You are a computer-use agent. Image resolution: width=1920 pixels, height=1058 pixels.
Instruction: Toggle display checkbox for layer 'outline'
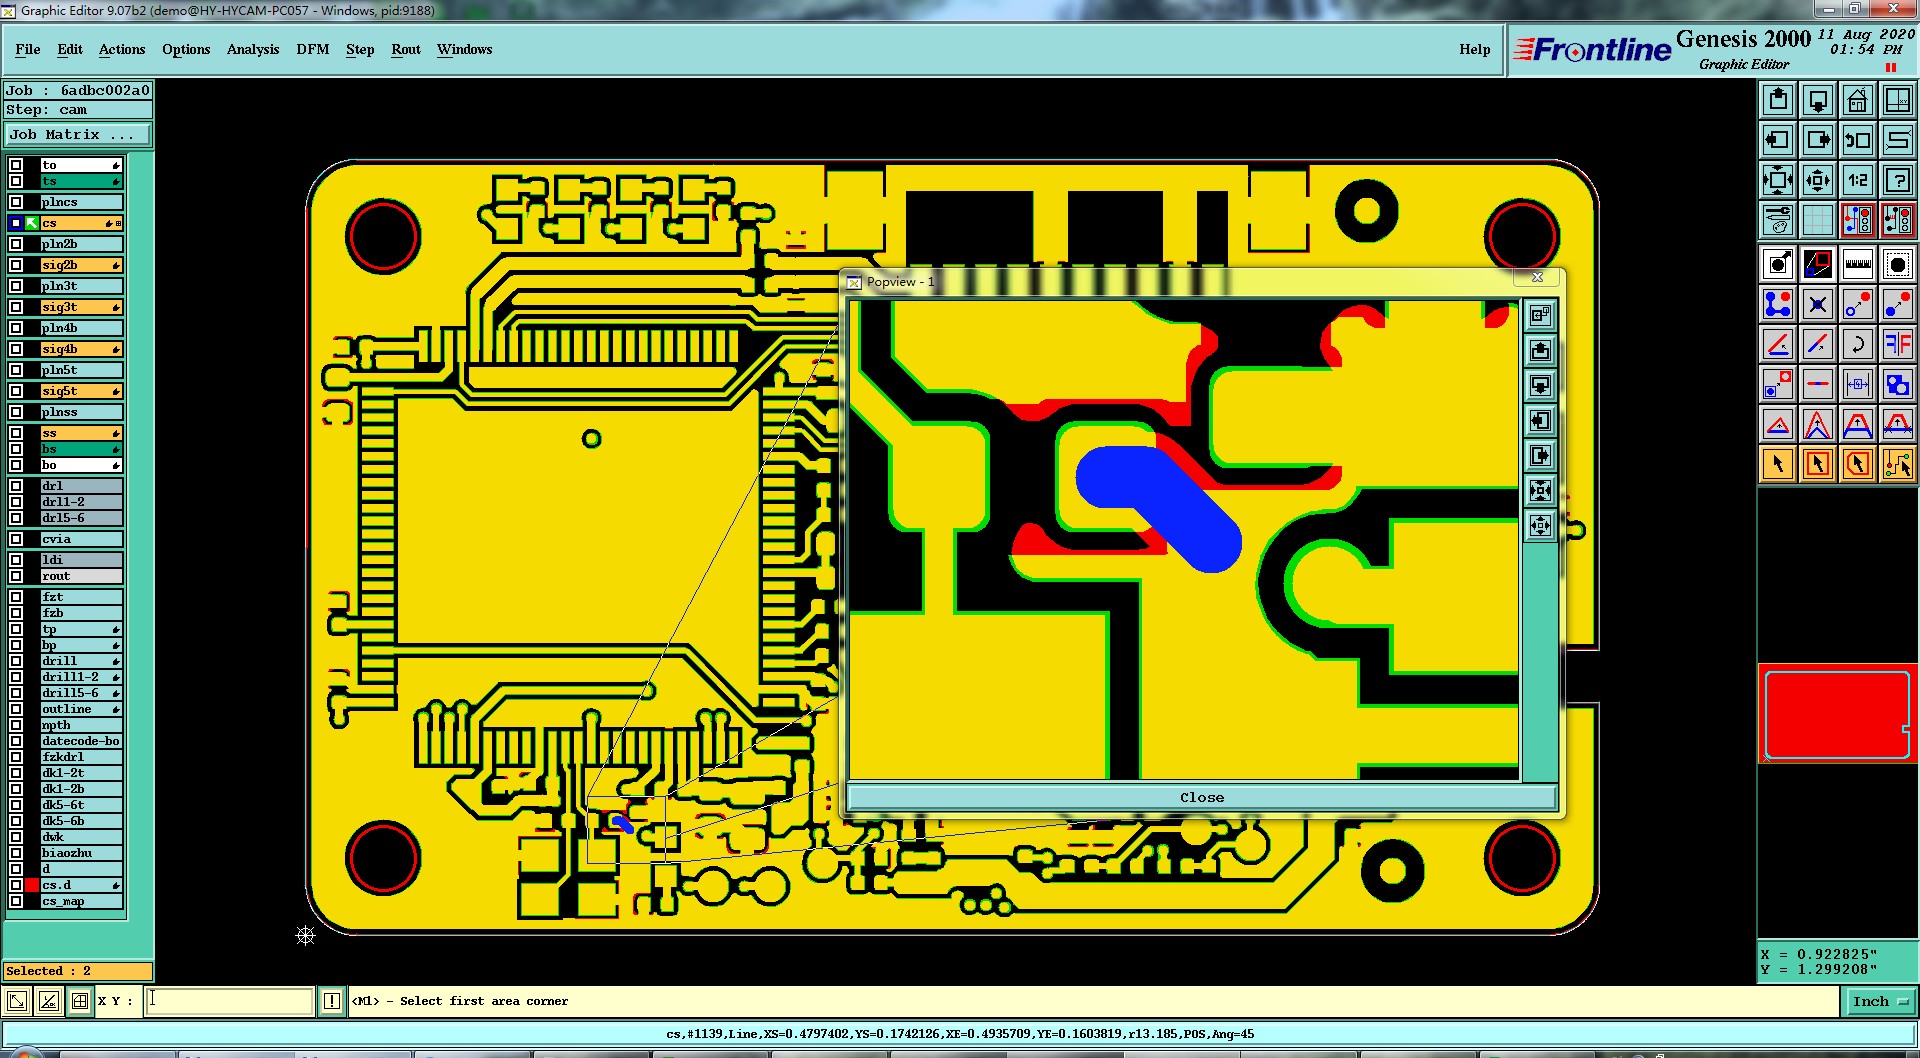[x=16, y=709]
